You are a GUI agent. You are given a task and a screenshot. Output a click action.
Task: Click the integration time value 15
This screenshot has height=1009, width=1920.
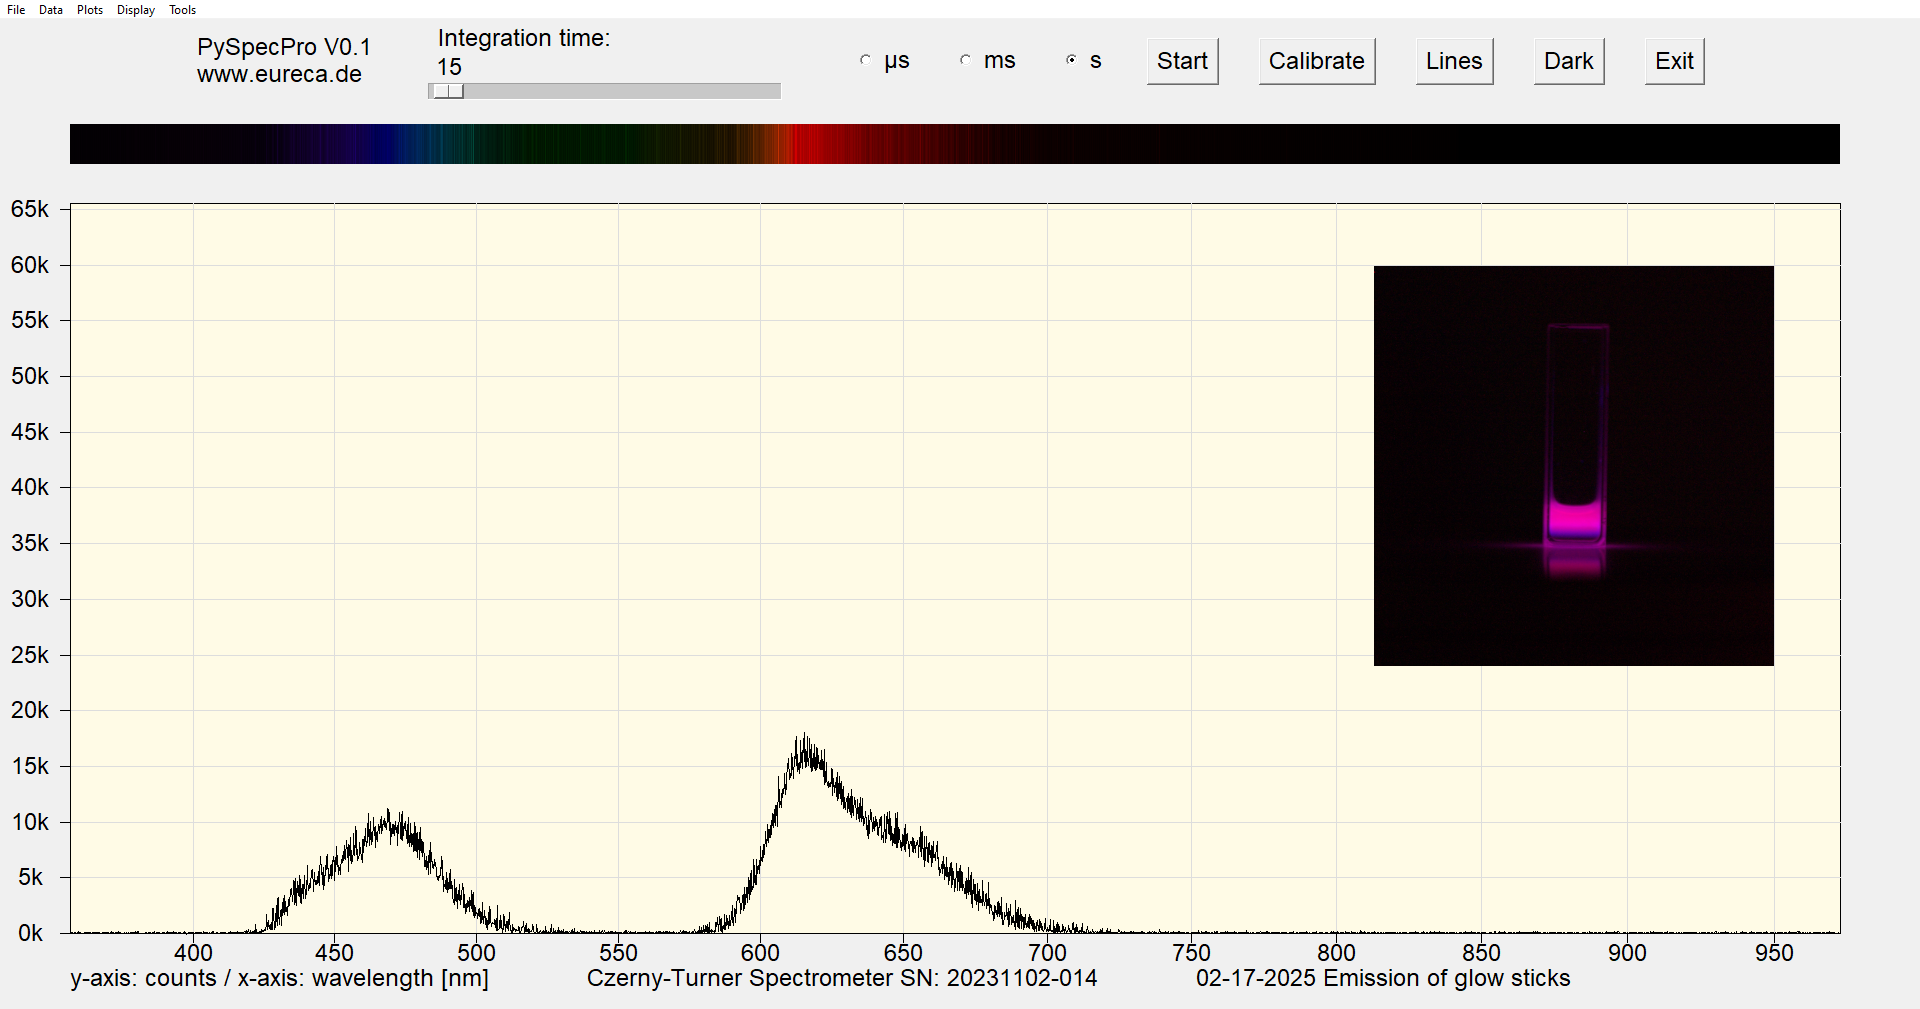(x=449, y=67)
